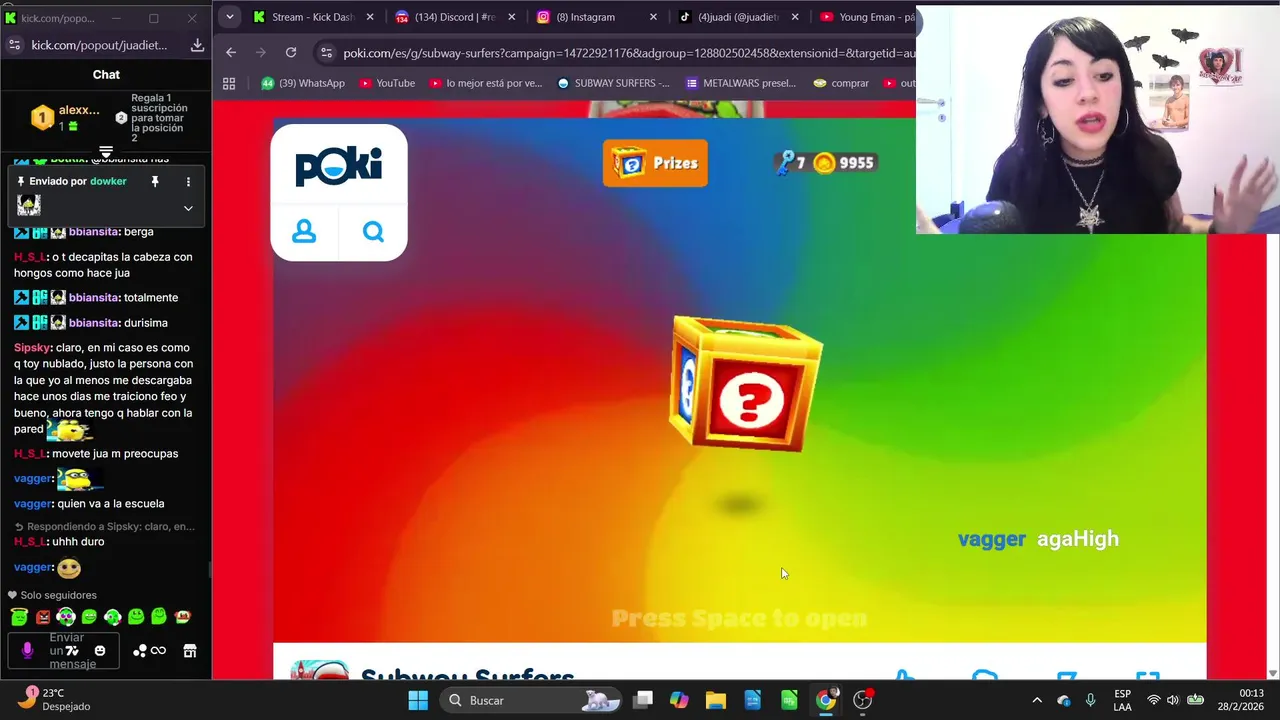Click the red angry emote
Viewport: 1280px width, 720px height.
click(x=43, y=617)
